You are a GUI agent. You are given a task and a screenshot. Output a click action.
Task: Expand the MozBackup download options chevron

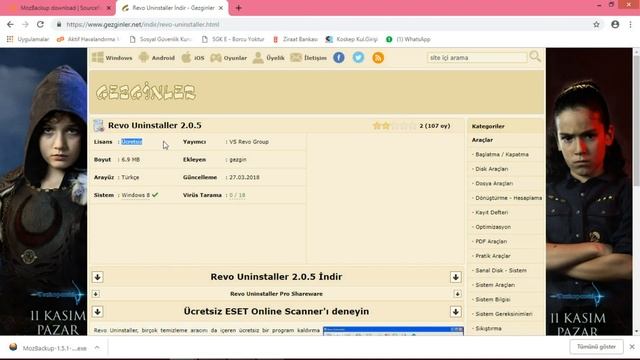click(x=97, y=348)
